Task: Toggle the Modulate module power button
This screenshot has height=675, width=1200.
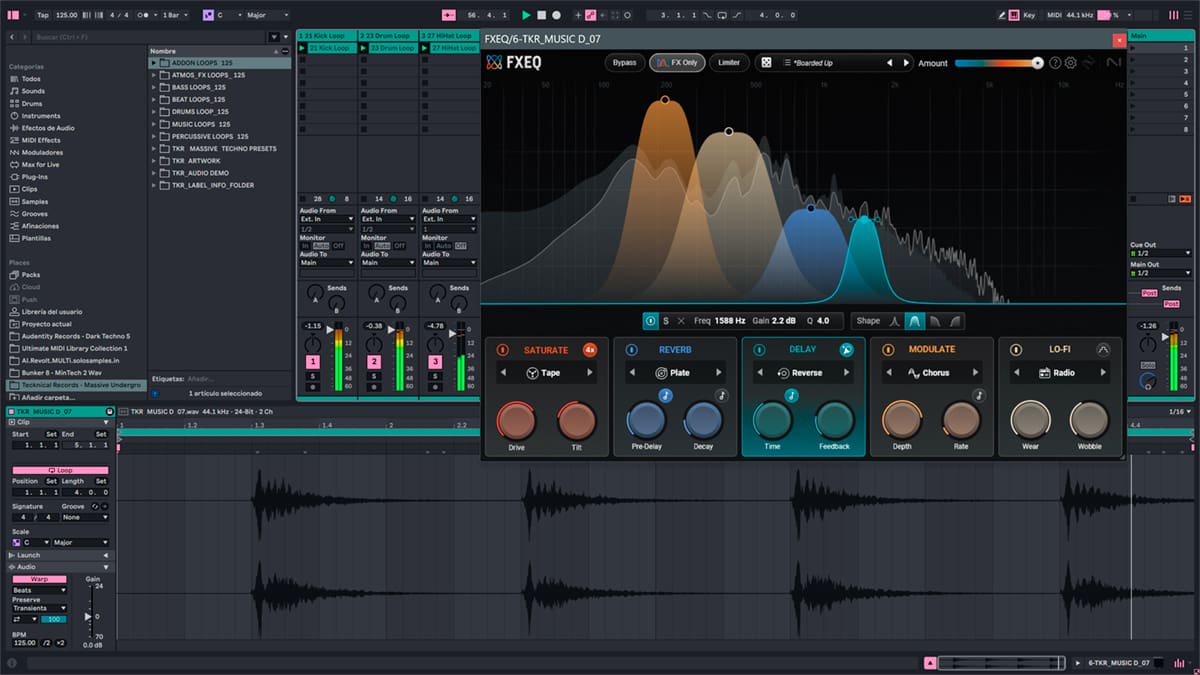Action: [x=887, y=350]
